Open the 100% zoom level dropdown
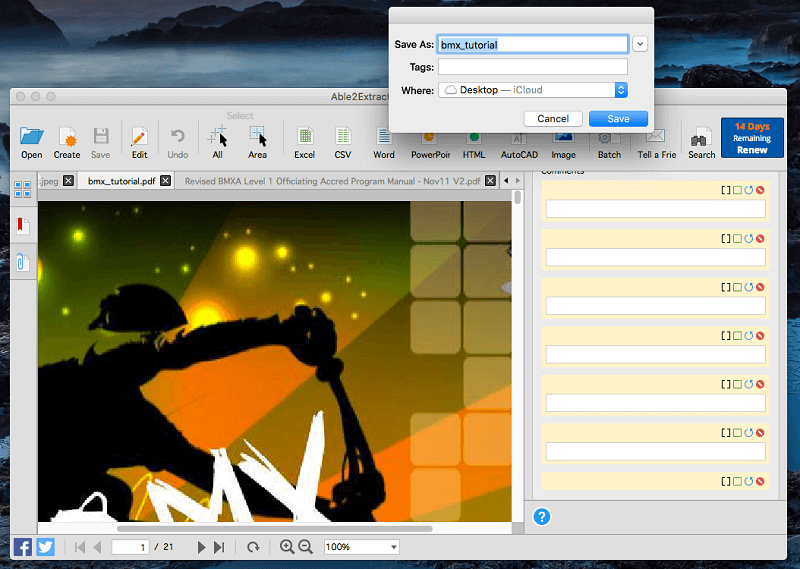This screenshot has height=569, width=800. 361,547
